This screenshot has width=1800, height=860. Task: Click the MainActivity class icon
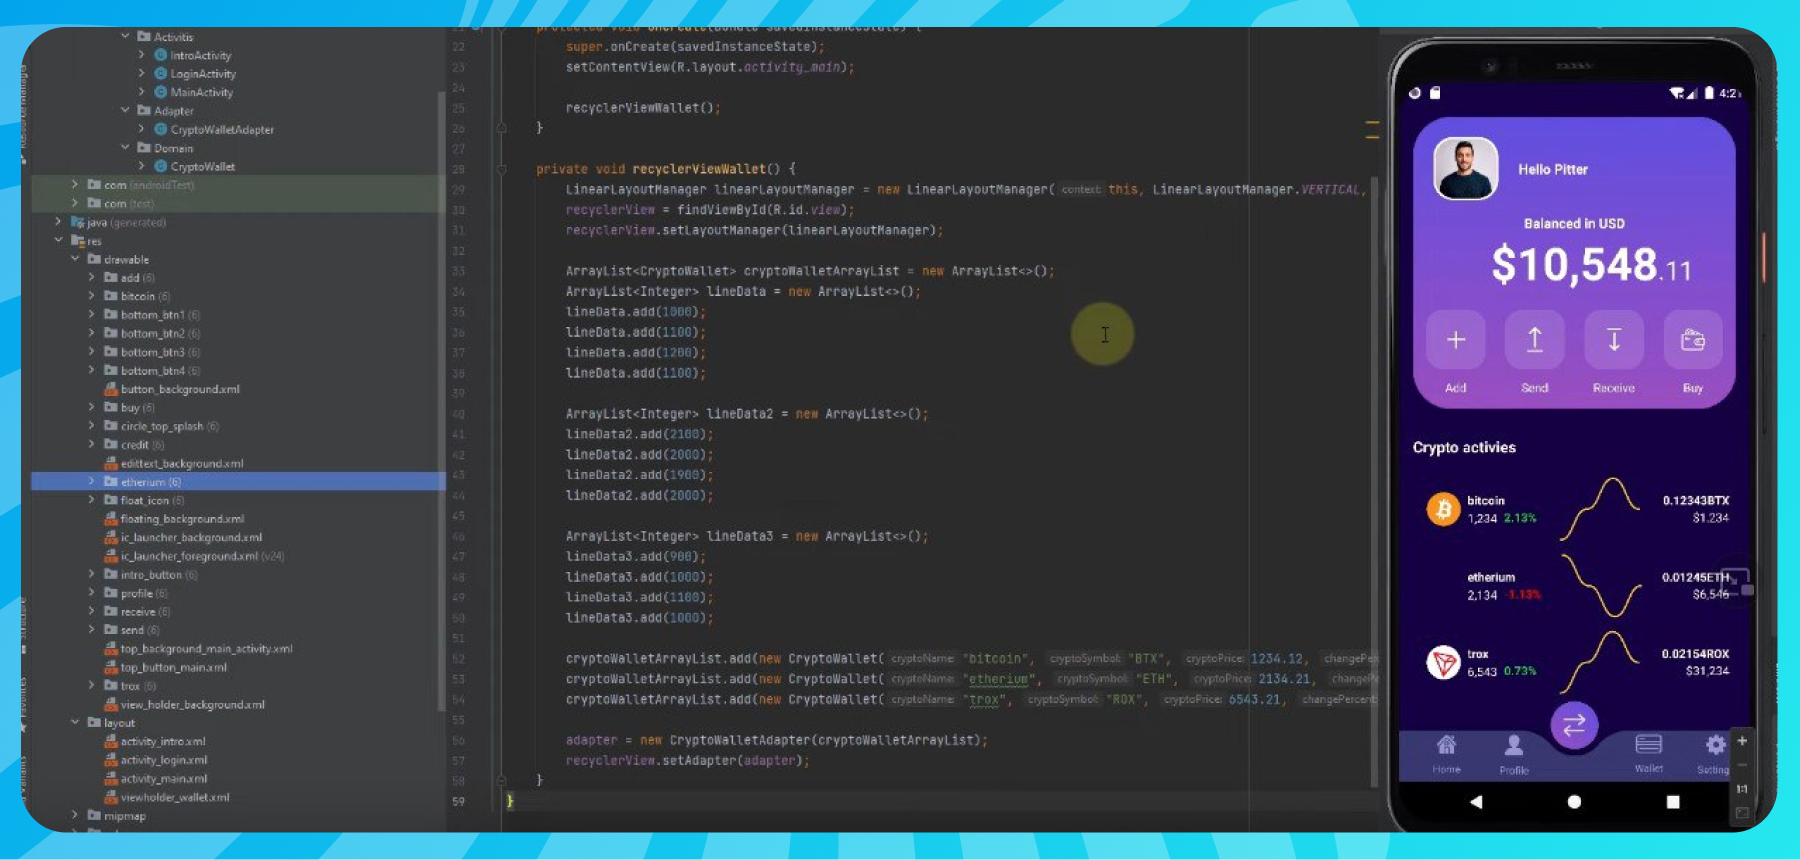pyautogui.click(x=160, y=92)
